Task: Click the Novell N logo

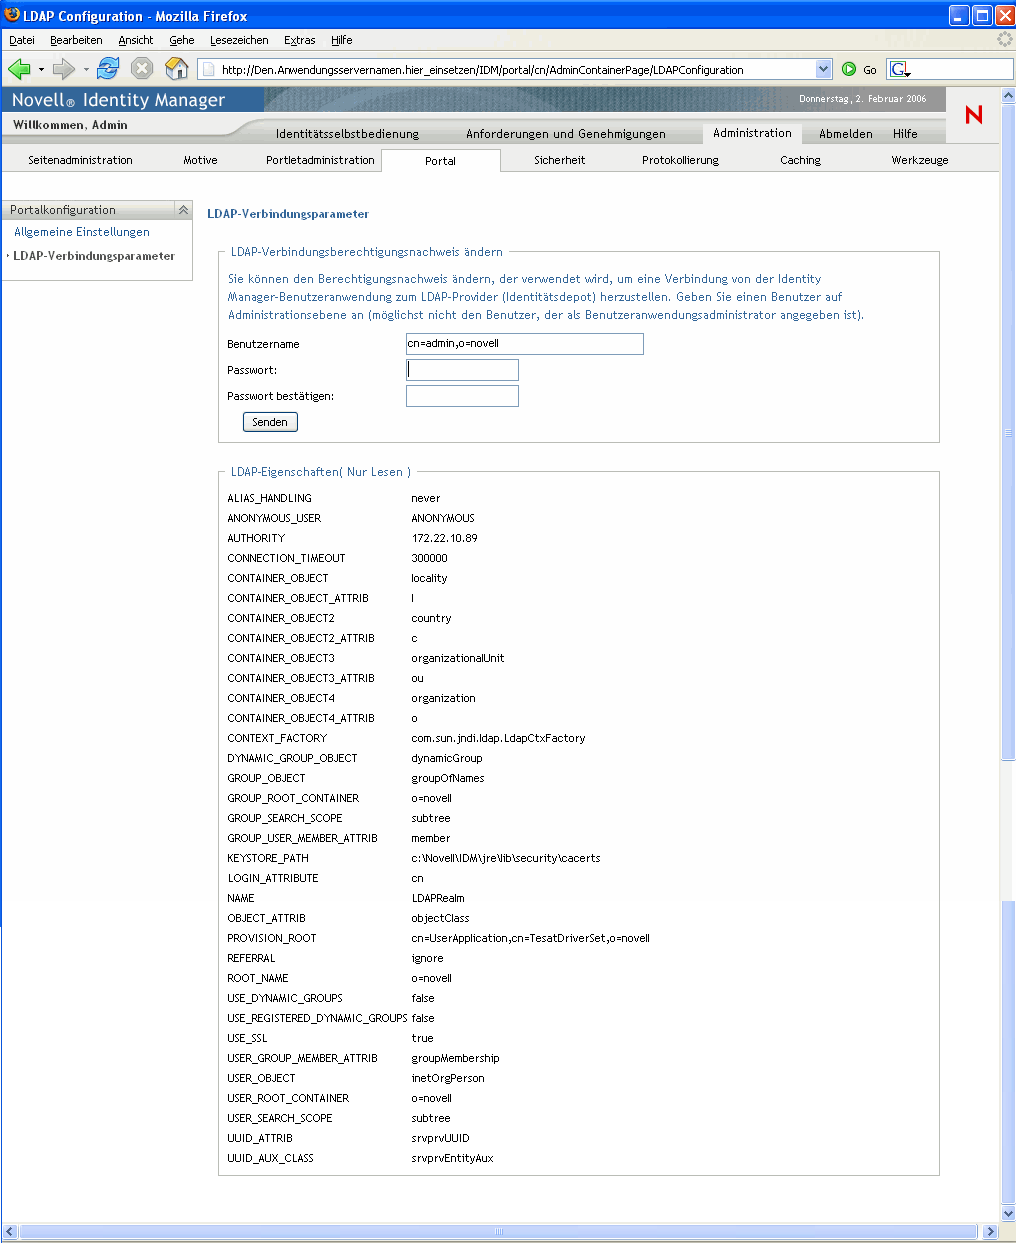Action: tap(973, 114)
